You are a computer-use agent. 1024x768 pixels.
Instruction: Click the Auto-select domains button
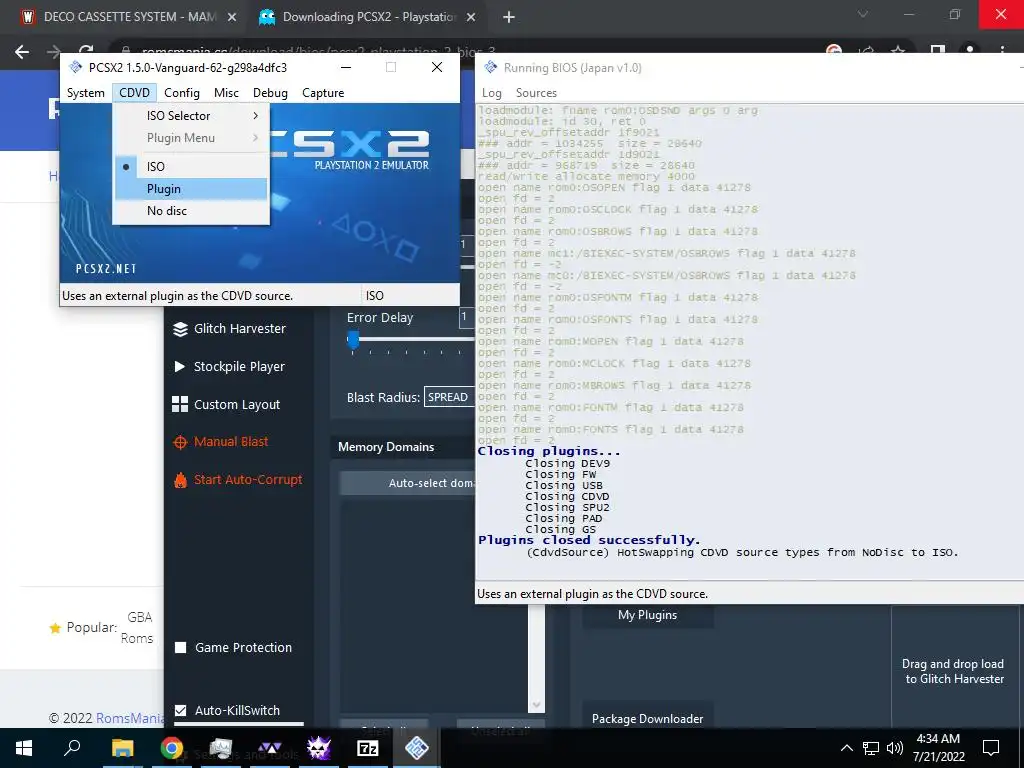point(408,483)
